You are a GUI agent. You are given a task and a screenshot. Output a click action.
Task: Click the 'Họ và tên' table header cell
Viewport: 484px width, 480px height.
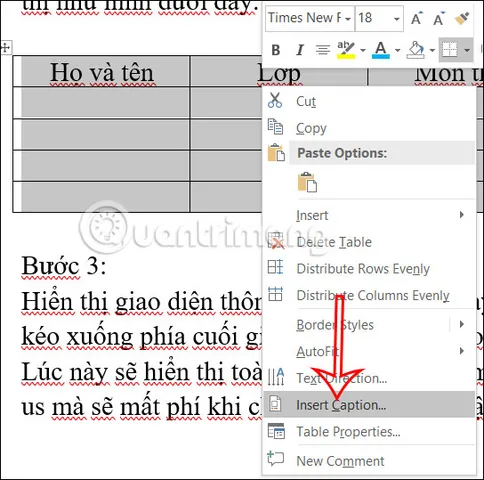pyautogui.click(x=102, y=71)
